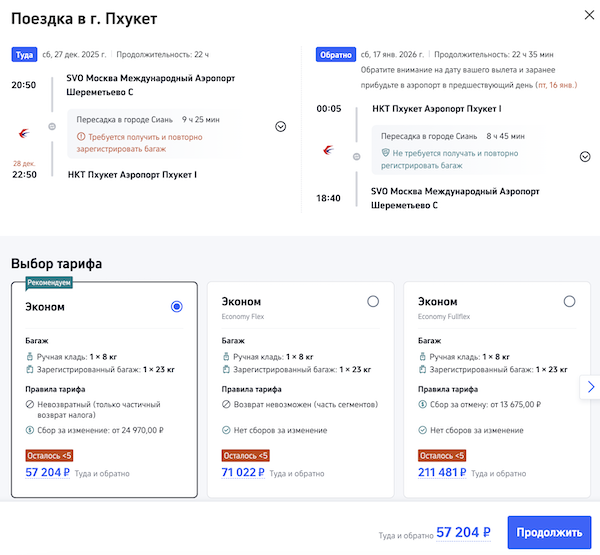This screenshot has height=555, width=600.
Task: Select the recommended Эконом fare radio button
Action: [177, 307]
